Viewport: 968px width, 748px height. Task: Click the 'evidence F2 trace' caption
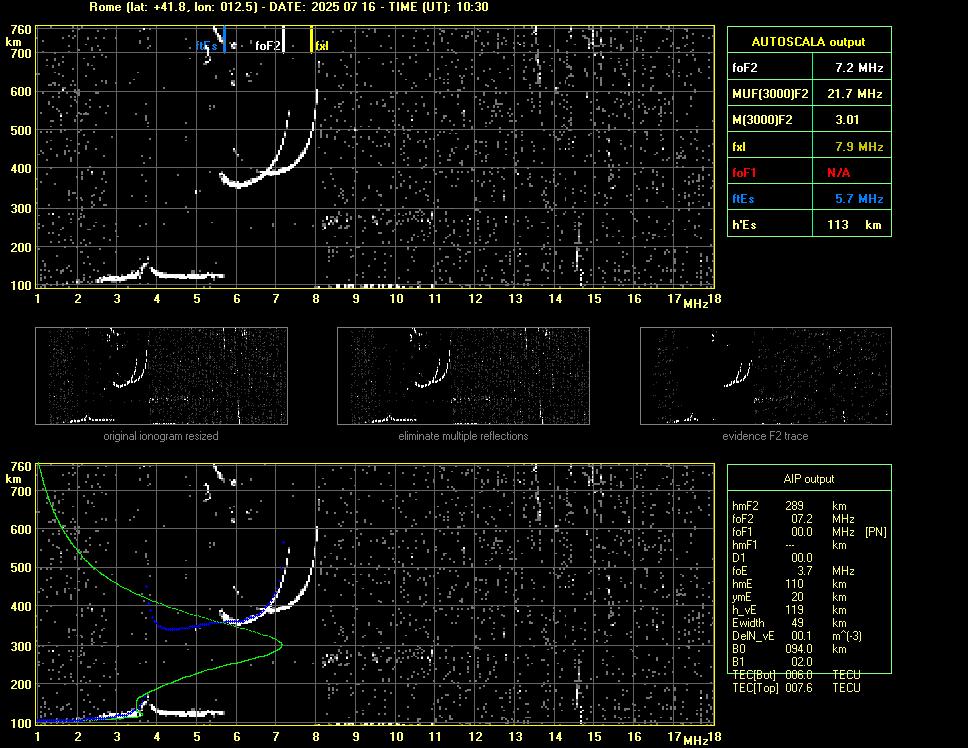[x=765, y=436]
